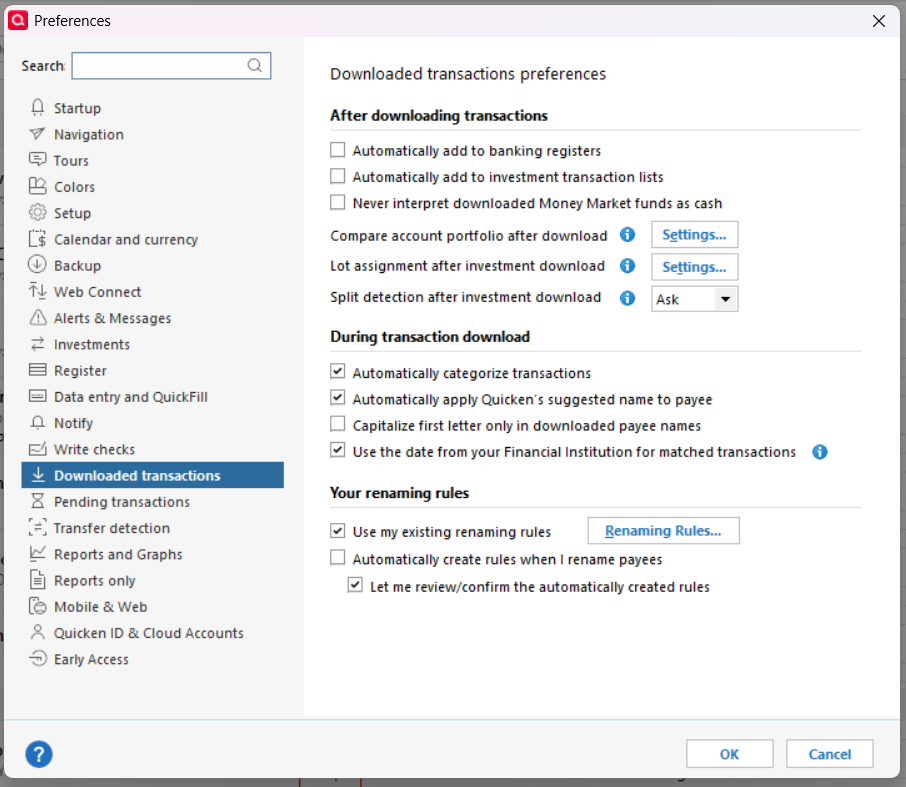Close the Preferences window

[x=879, y=21]
